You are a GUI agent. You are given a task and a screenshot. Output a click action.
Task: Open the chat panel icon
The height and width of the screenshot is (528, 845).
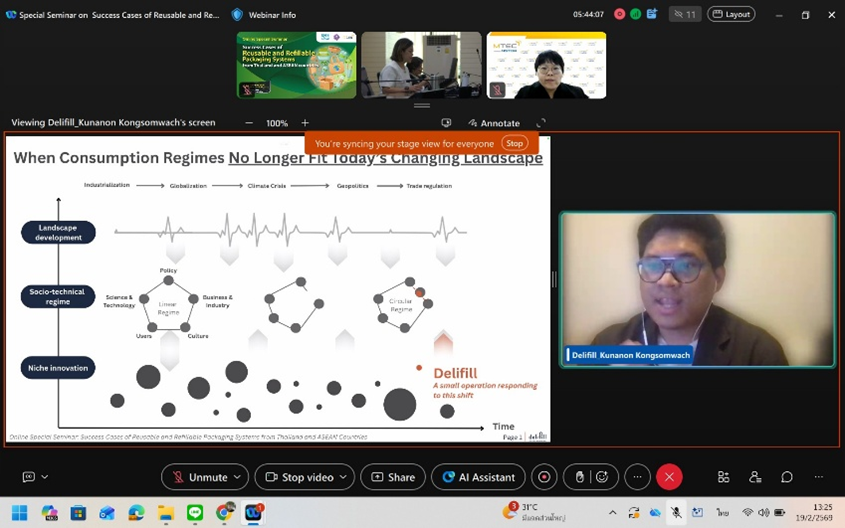click(787, 477)
